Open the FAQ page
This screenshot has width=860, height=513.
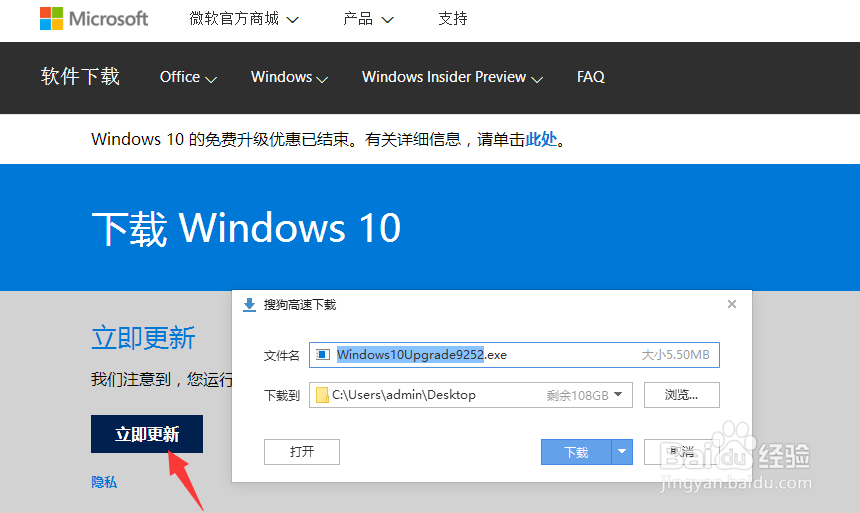pyautogui.click(x=591, y=77)
